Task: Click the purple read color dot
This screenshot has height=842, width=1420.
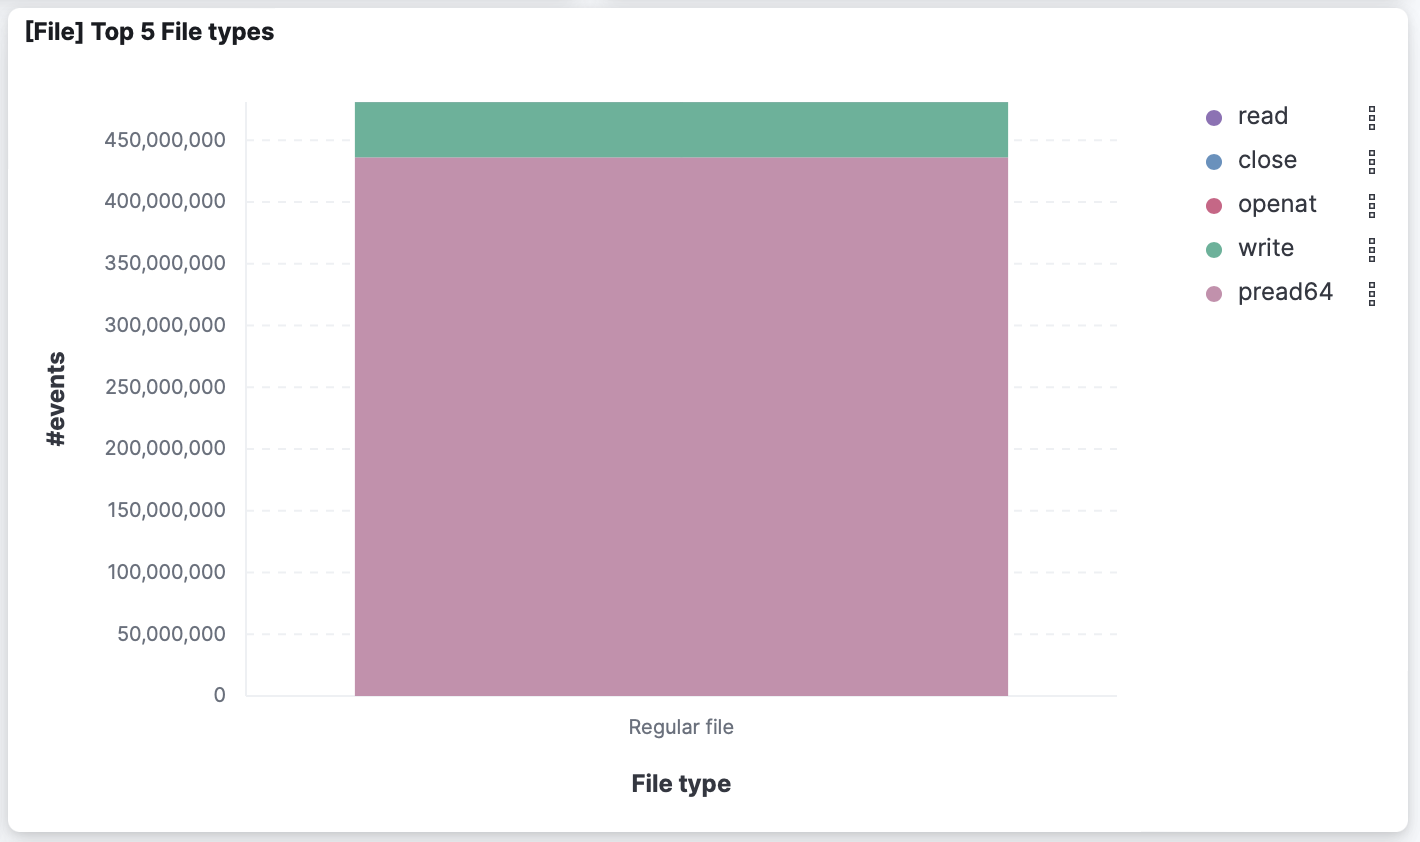Action: click(1214, 118)
